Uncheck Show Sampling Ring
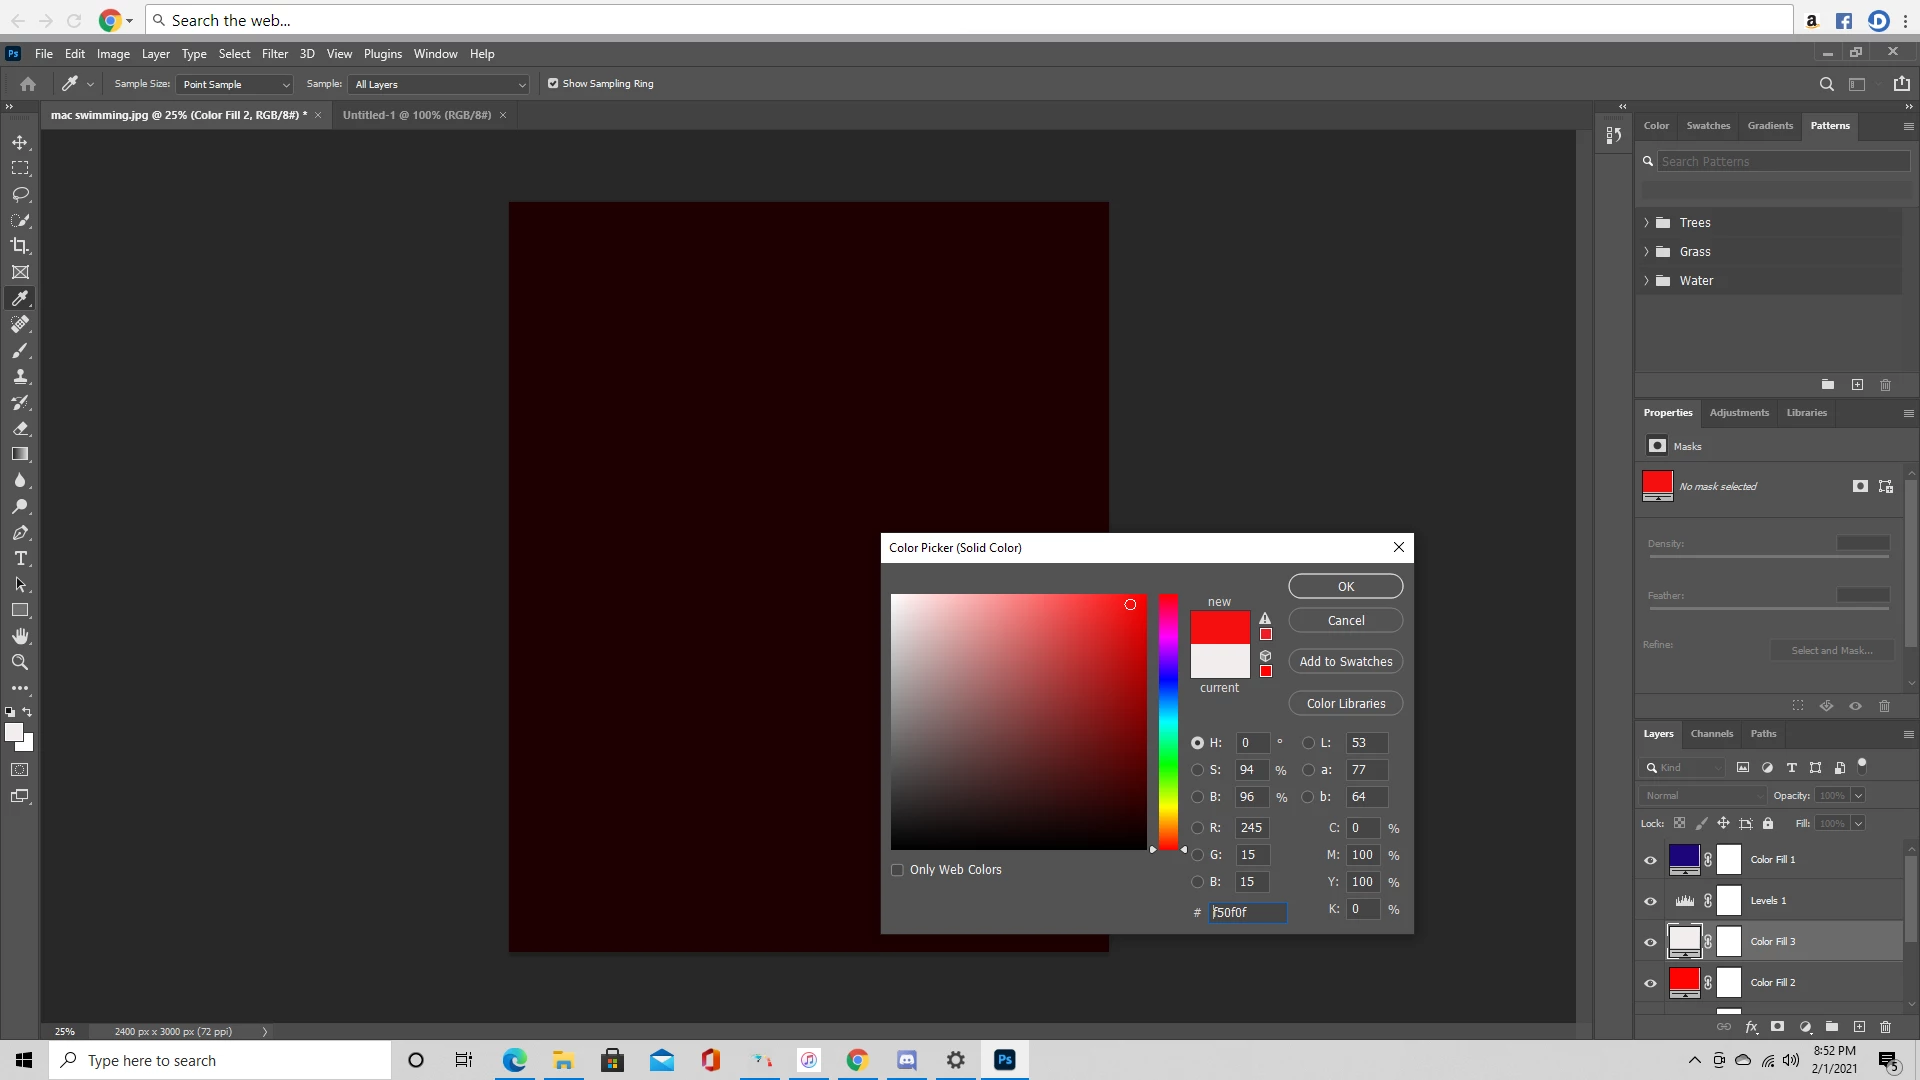 [553, 84]
